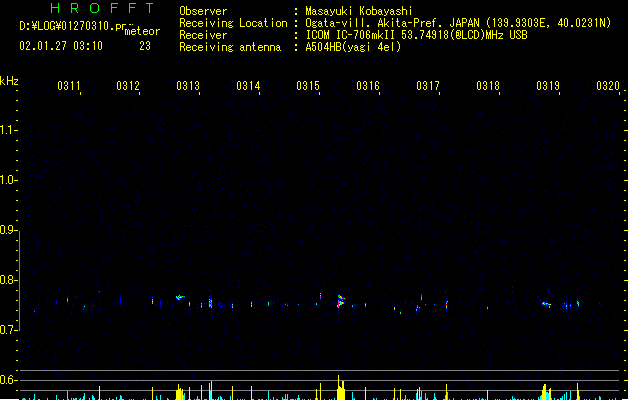Click the HROFFT title text

102,8
